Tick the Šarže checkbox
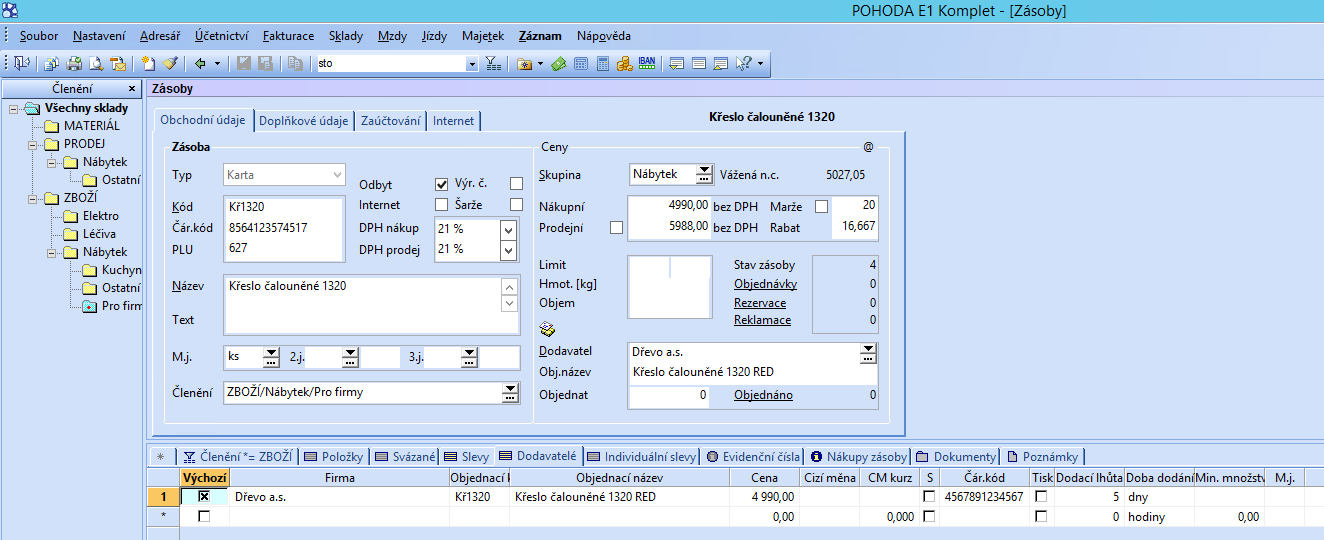The height and width of the screenshot is (540, 1324). pos(516,205)
